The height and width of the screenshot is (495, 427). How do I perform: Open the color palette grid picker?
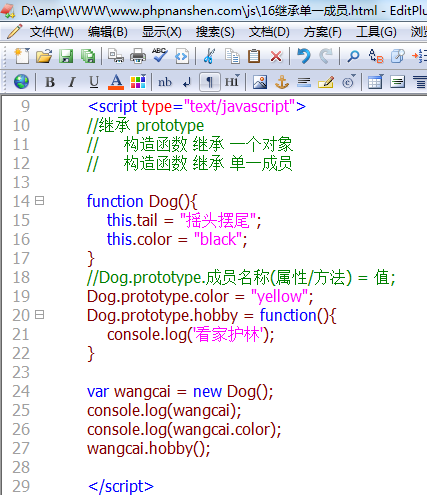(138, 82)
